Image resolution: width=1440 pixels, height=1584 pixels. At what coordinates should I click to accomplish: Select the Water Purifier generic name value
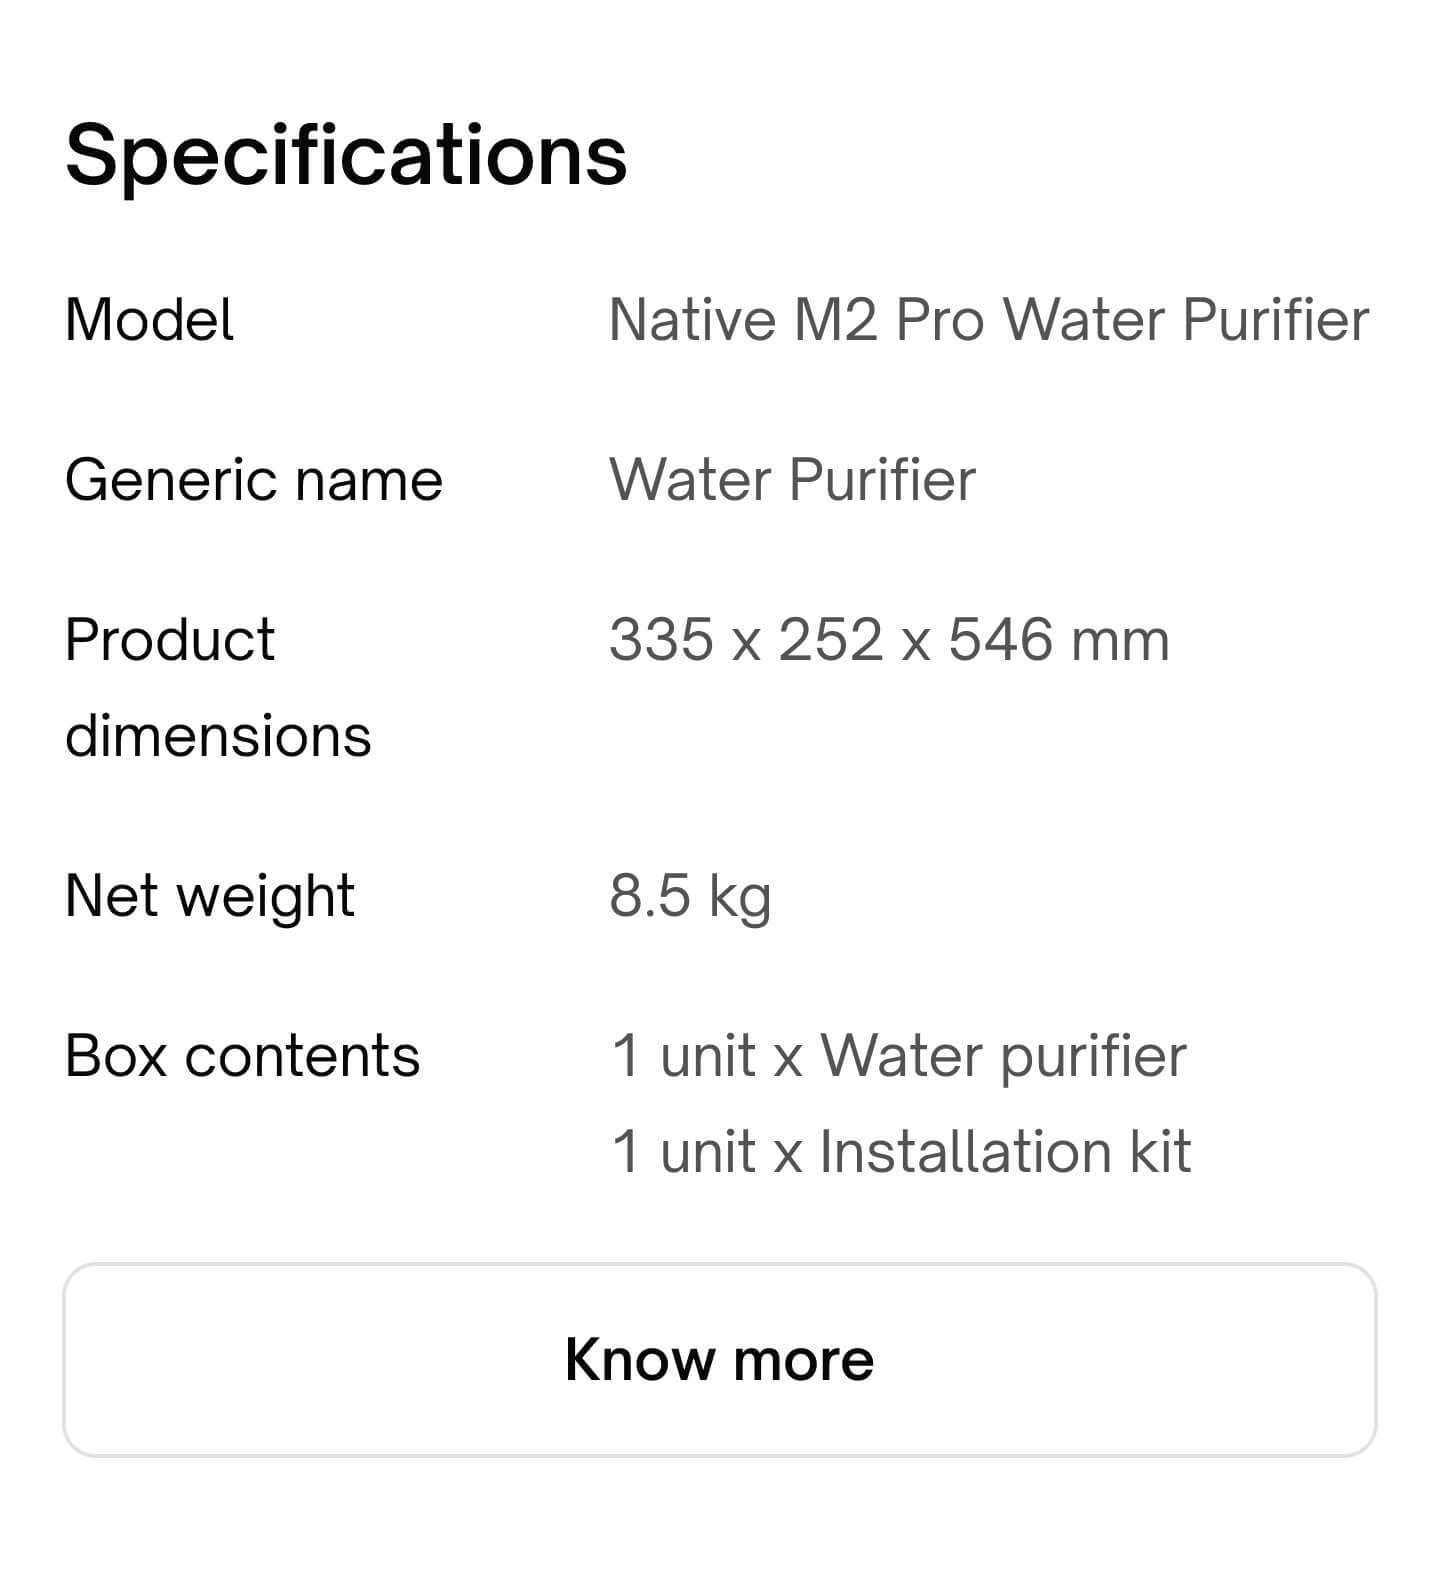point(792,478)
